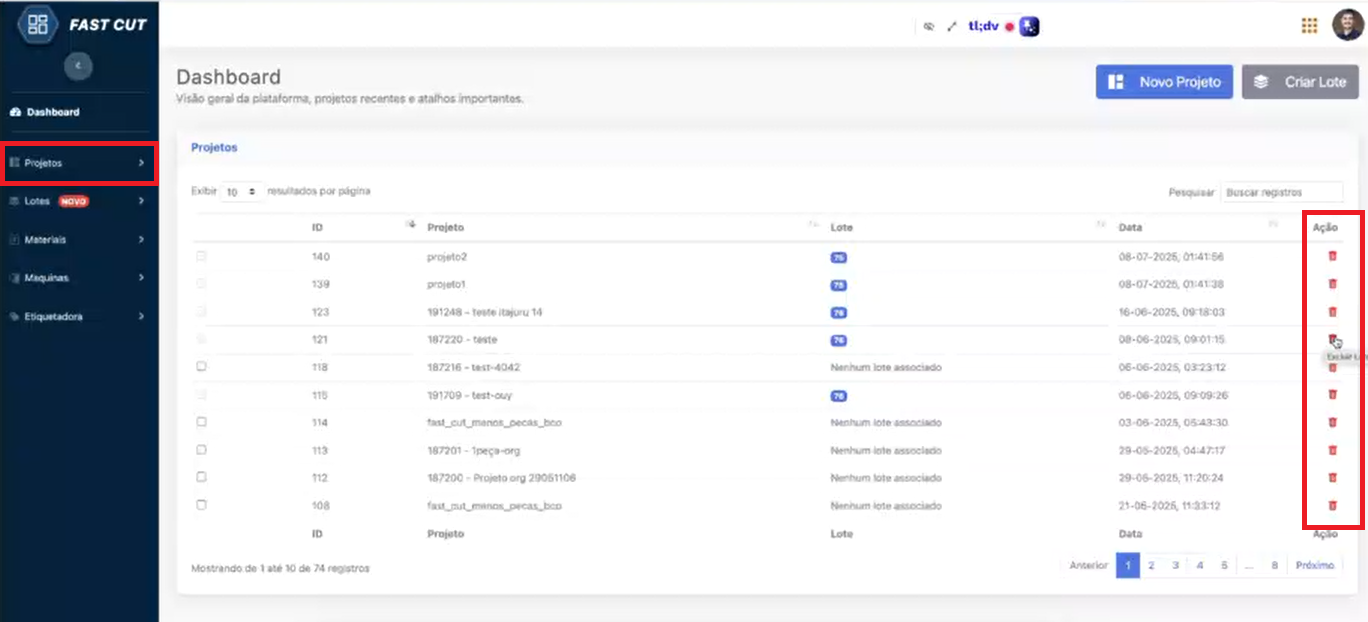Click the trash icon for project 123
This screenshot has width=1368, height=622.
click(1332, 312)
